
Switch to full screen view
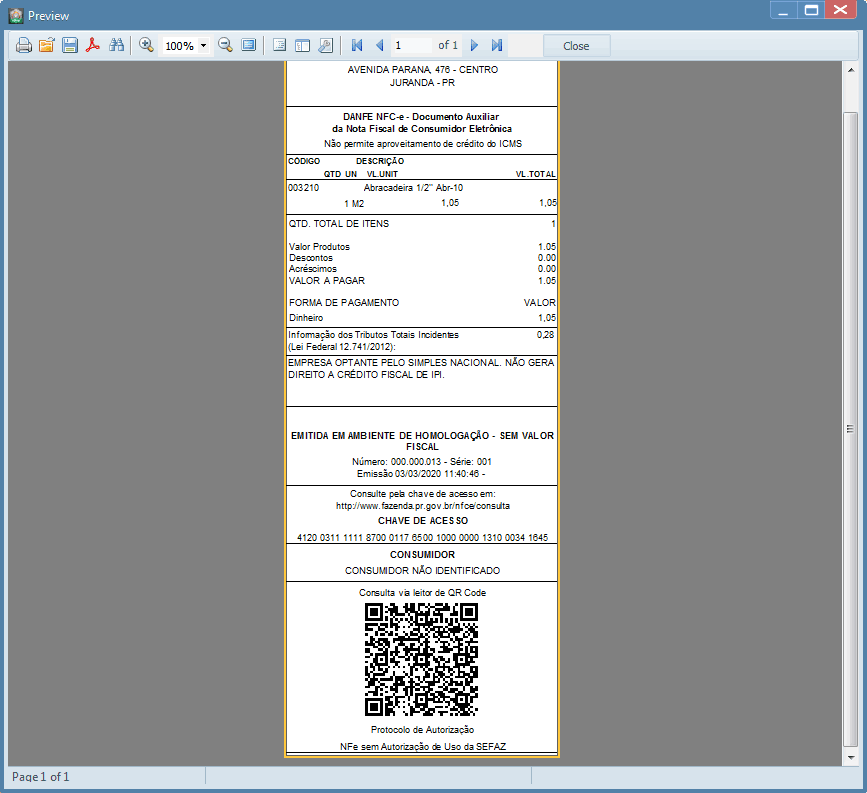(248, 45)
